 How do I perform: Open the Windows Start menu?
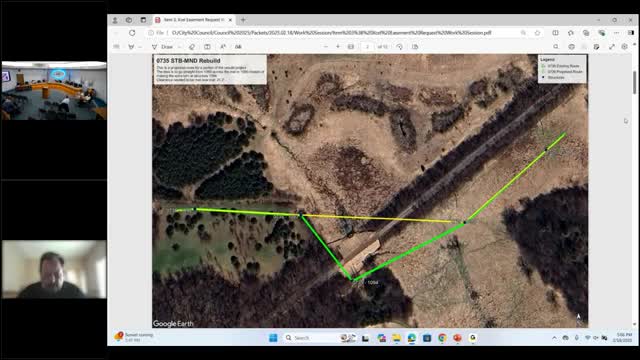(273, 338)
